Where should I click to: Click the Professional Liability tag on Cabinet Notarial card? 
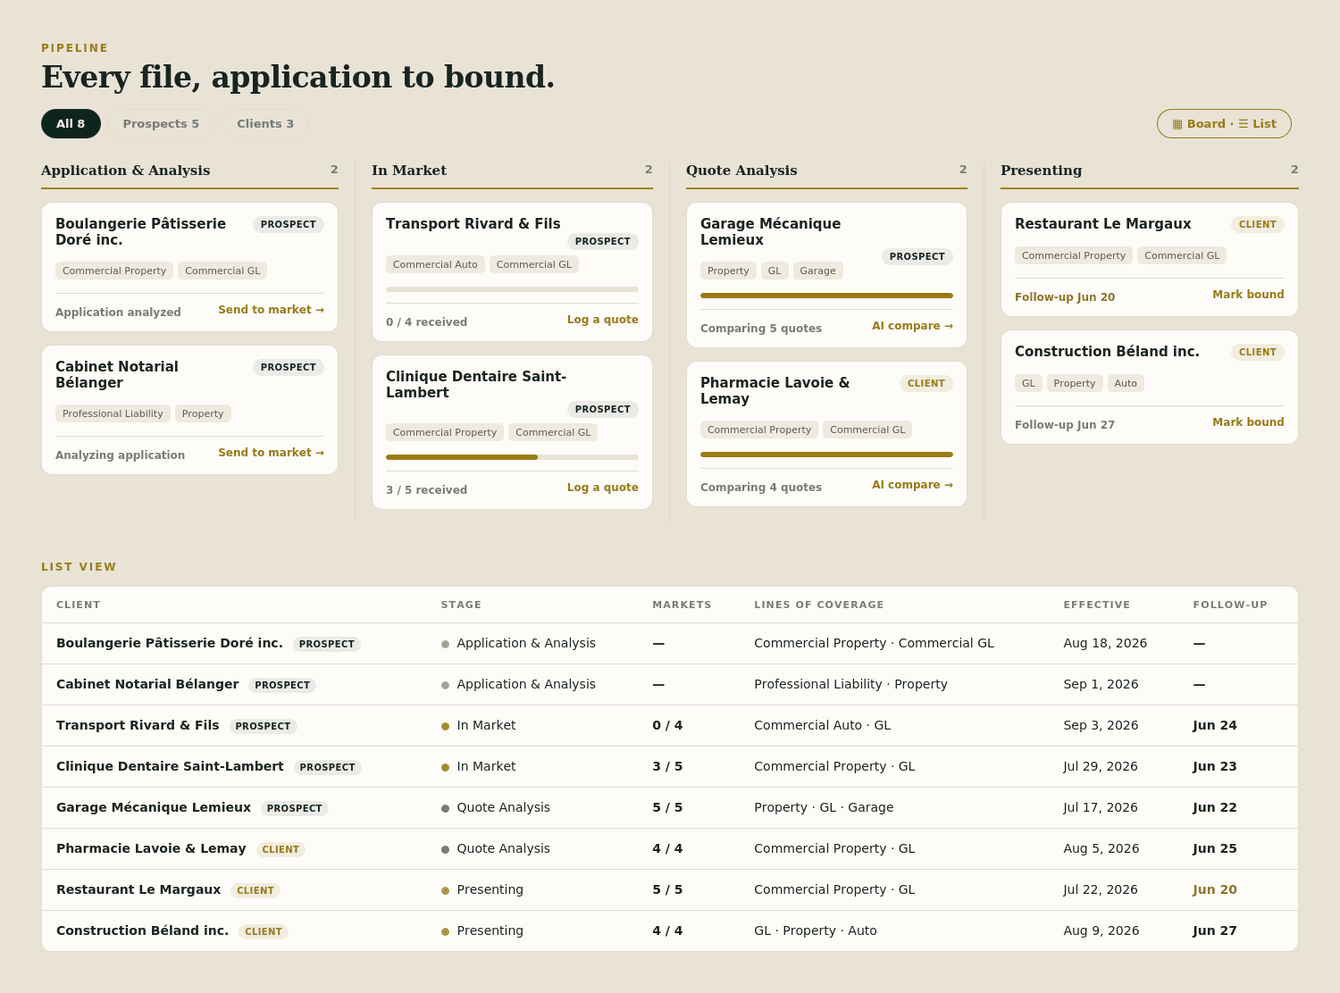pos(113,414)
